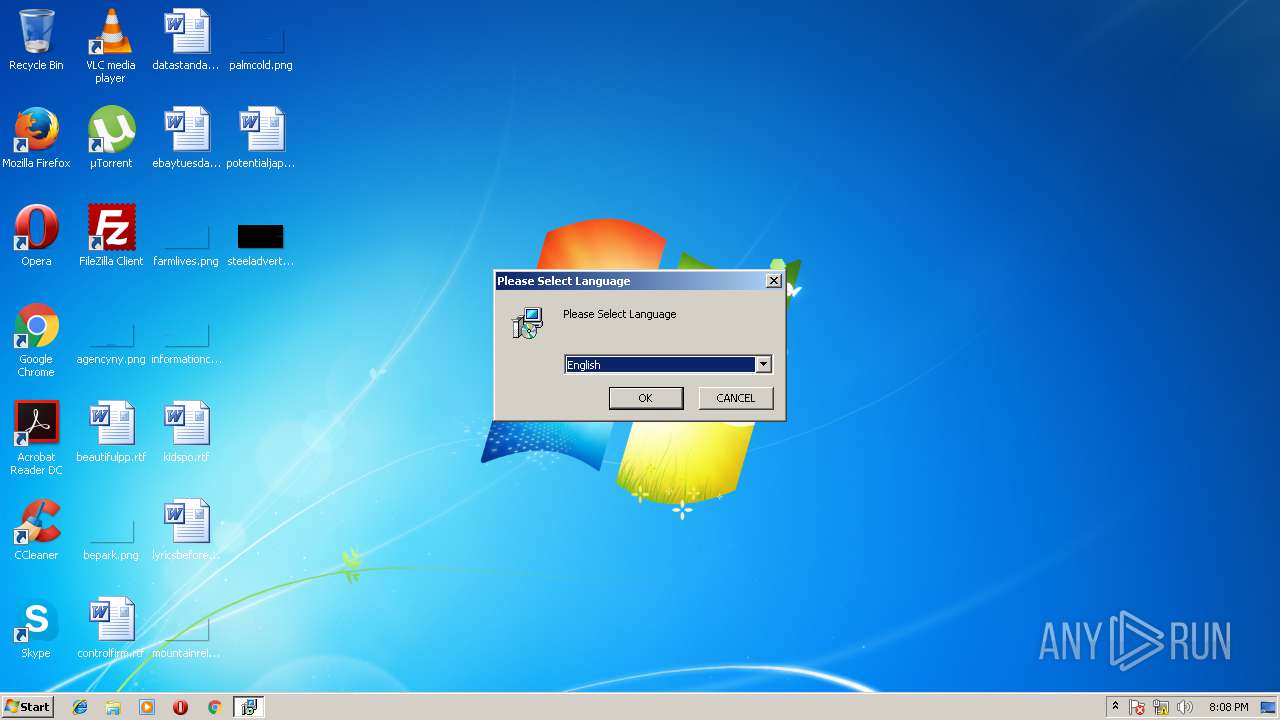Open Opera from the taskbar
The height and width of the screenshot is (720, 1280).
180,707
